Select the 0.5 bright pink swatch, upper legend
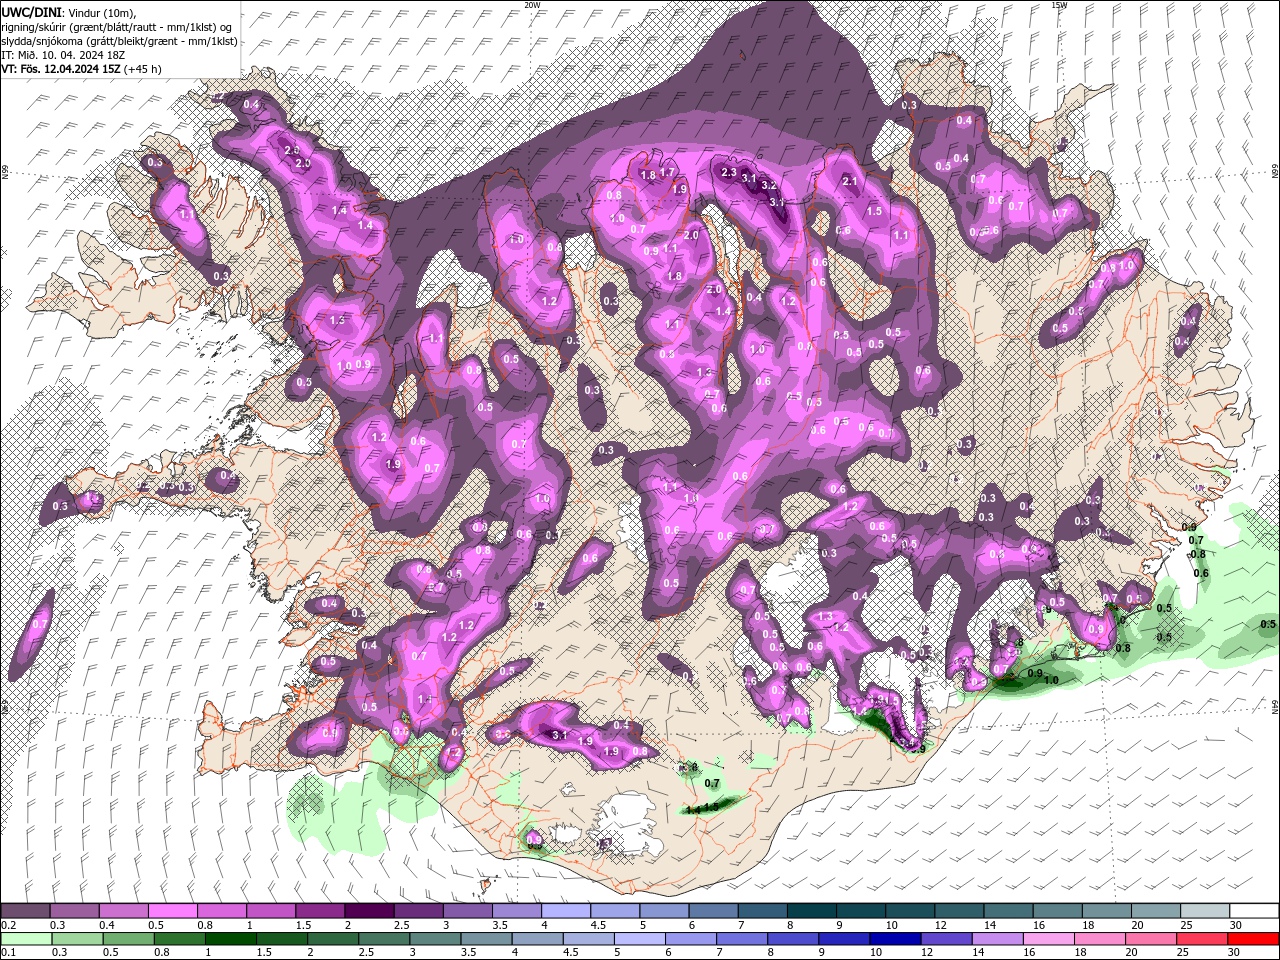This screenshot has height=960, width=1280. [x=172, y=911]
